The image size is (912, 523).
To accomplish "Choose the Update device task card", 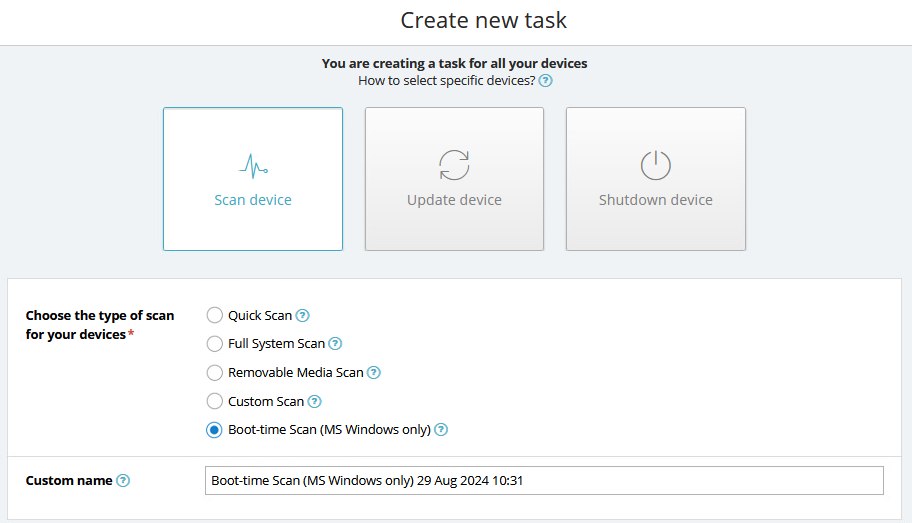I will point(454,179).
